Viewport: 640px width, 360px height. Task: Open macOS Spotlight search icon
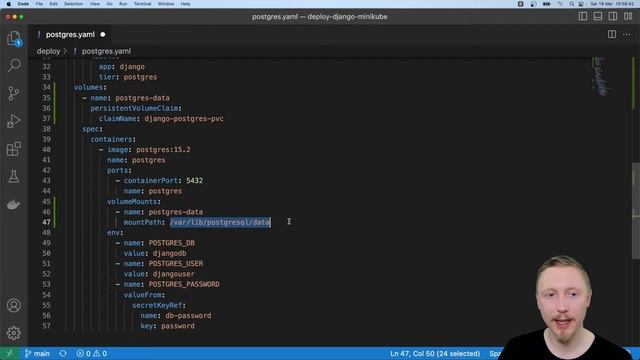572,4
